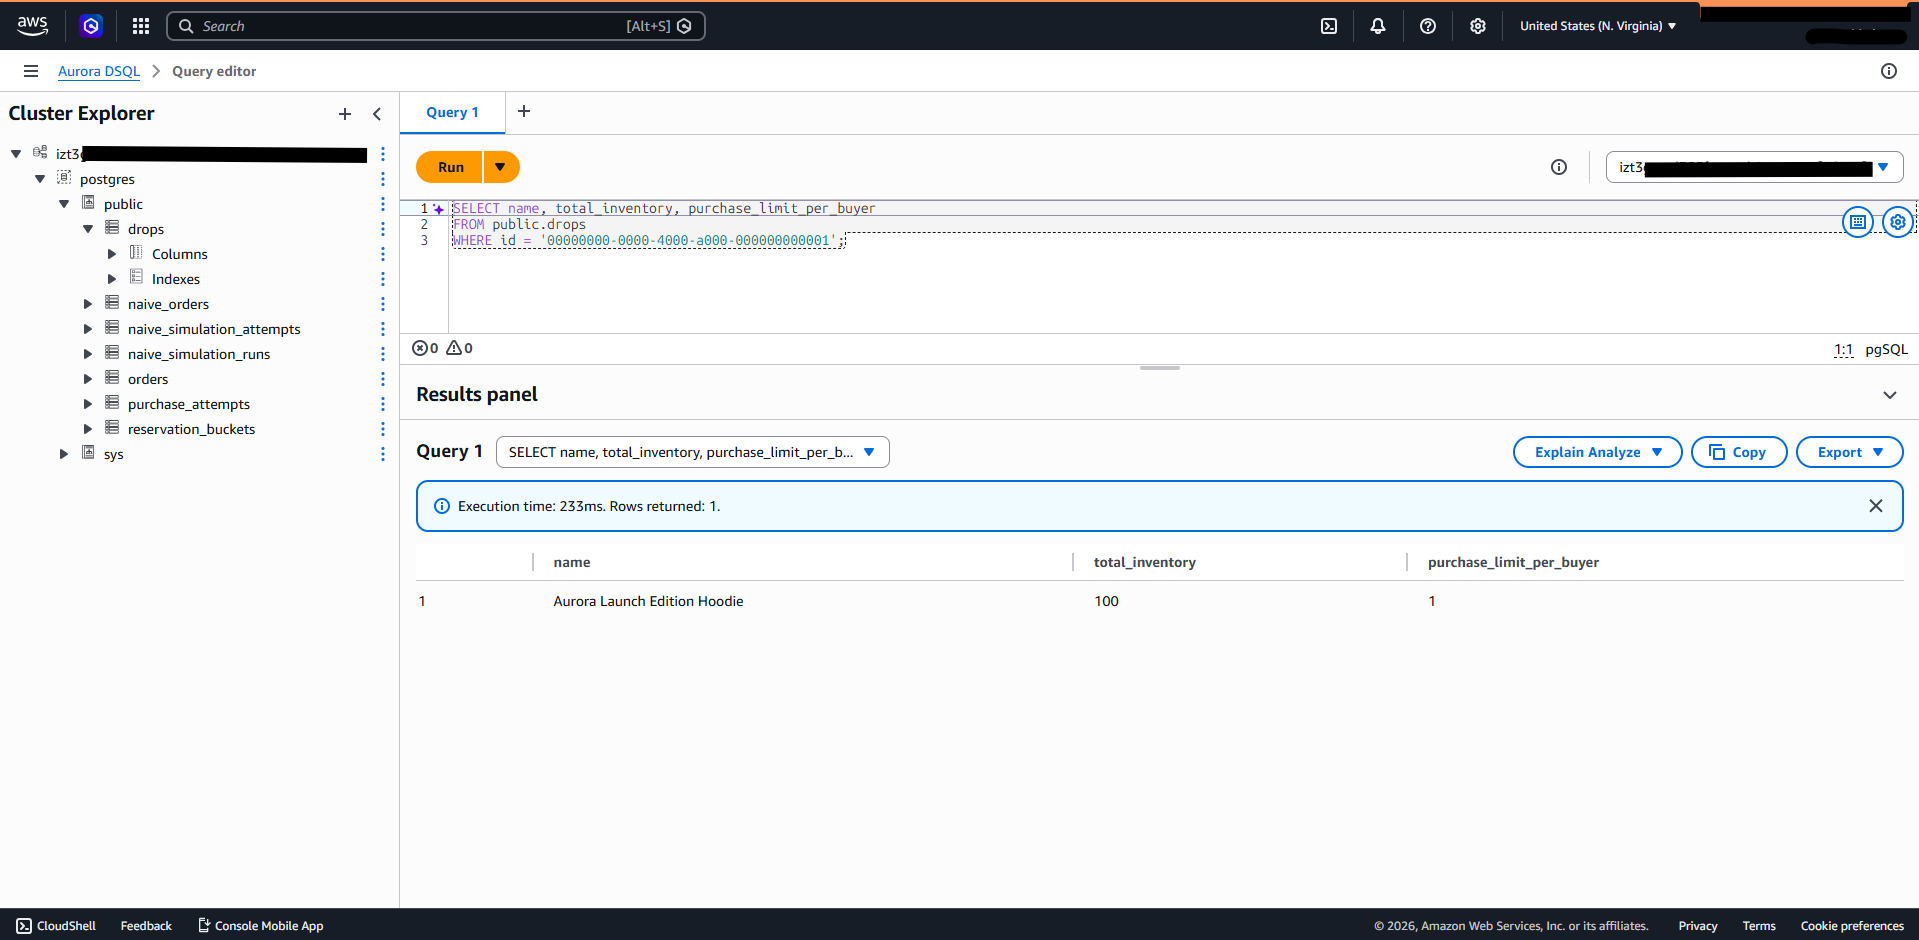The height and width of the screenshot is (940, 1919).
Task: Expand the Indexes node
Action: pos(112,279)
